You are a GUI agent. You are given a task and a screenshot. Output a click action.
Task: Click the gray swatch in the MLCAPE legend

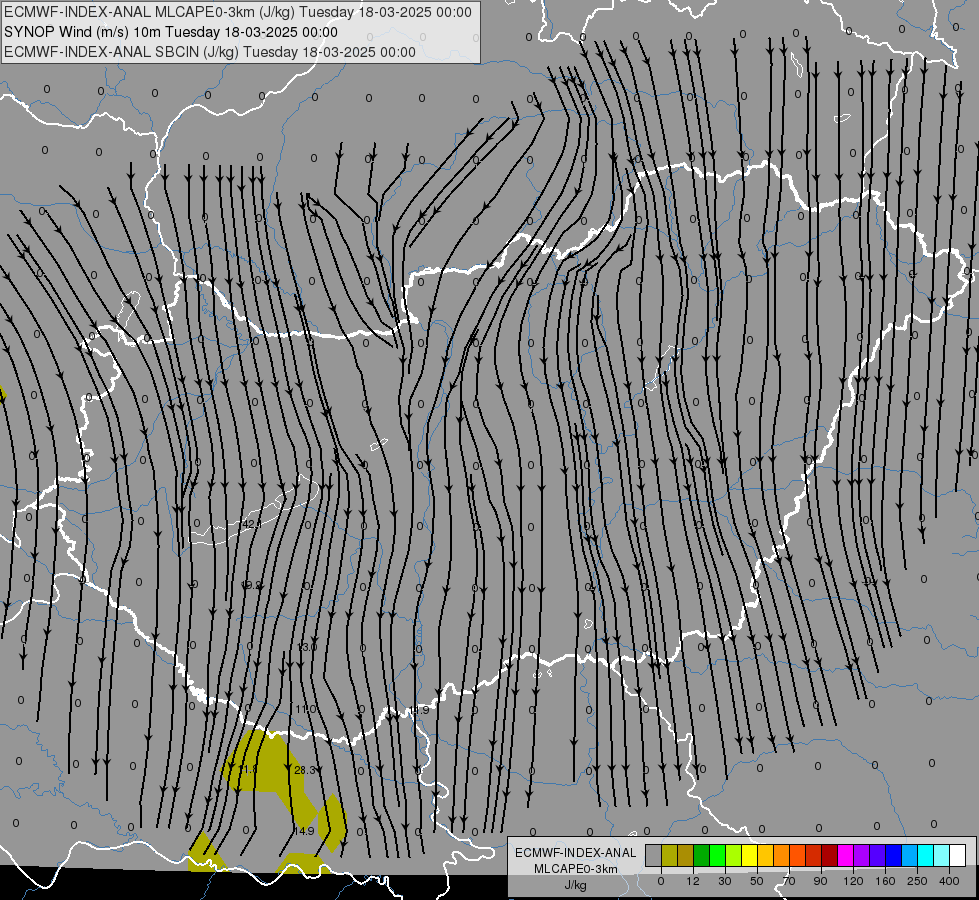pyautogui.click(x=654, y=855)
